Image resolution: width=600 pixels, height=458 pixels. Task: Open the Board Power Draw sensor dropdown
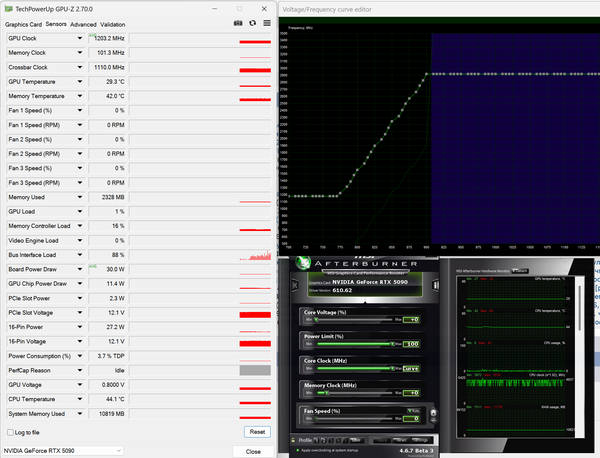80,269
